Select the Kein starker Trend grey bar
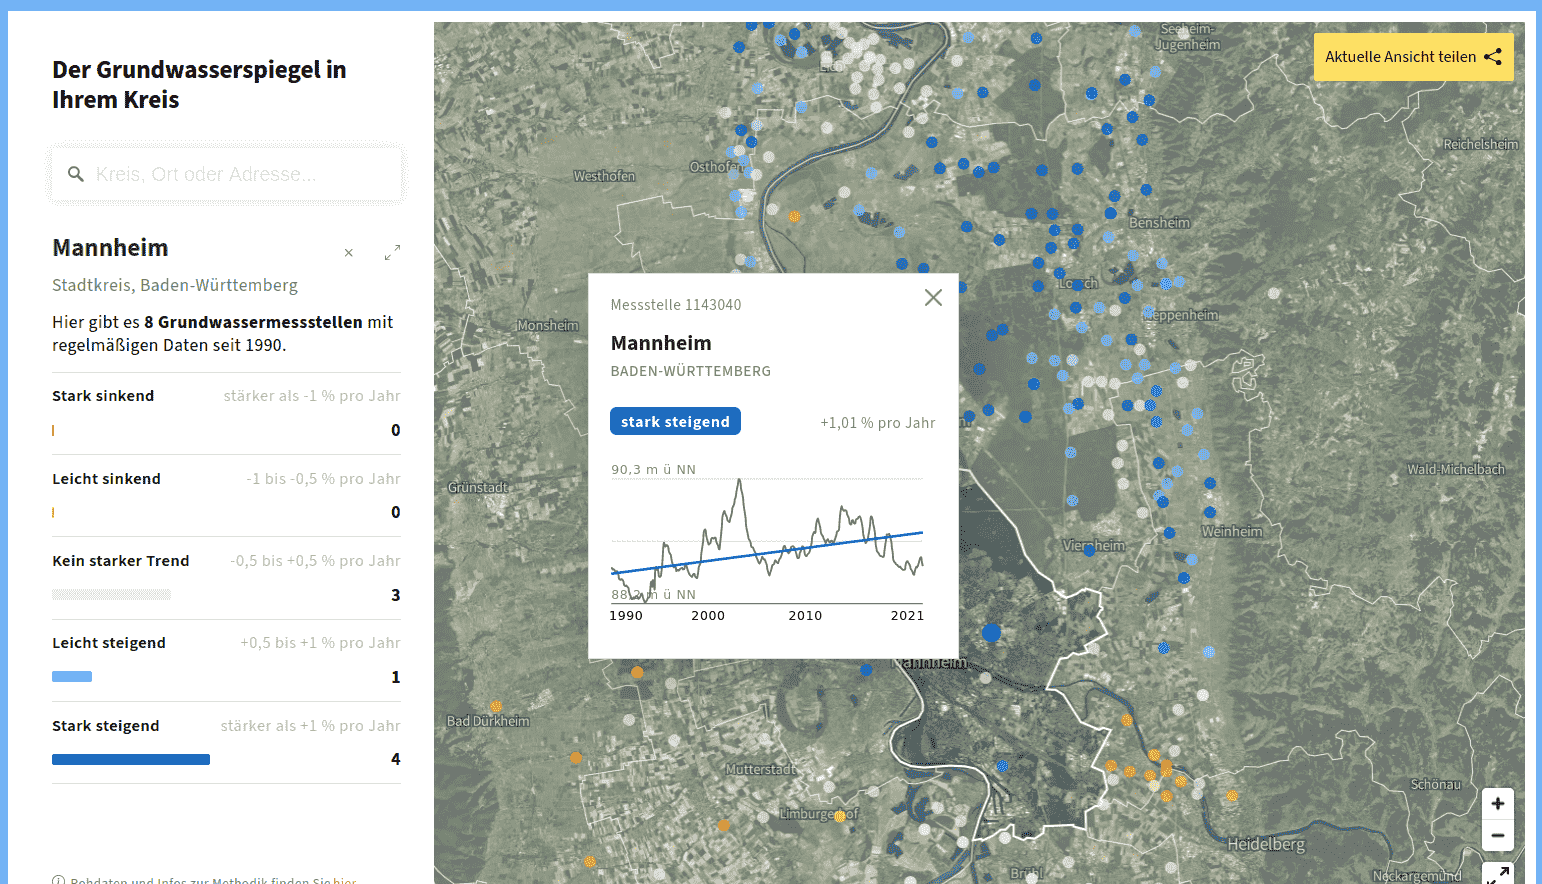Screen dimensions: 1542x884 (111, 594)
